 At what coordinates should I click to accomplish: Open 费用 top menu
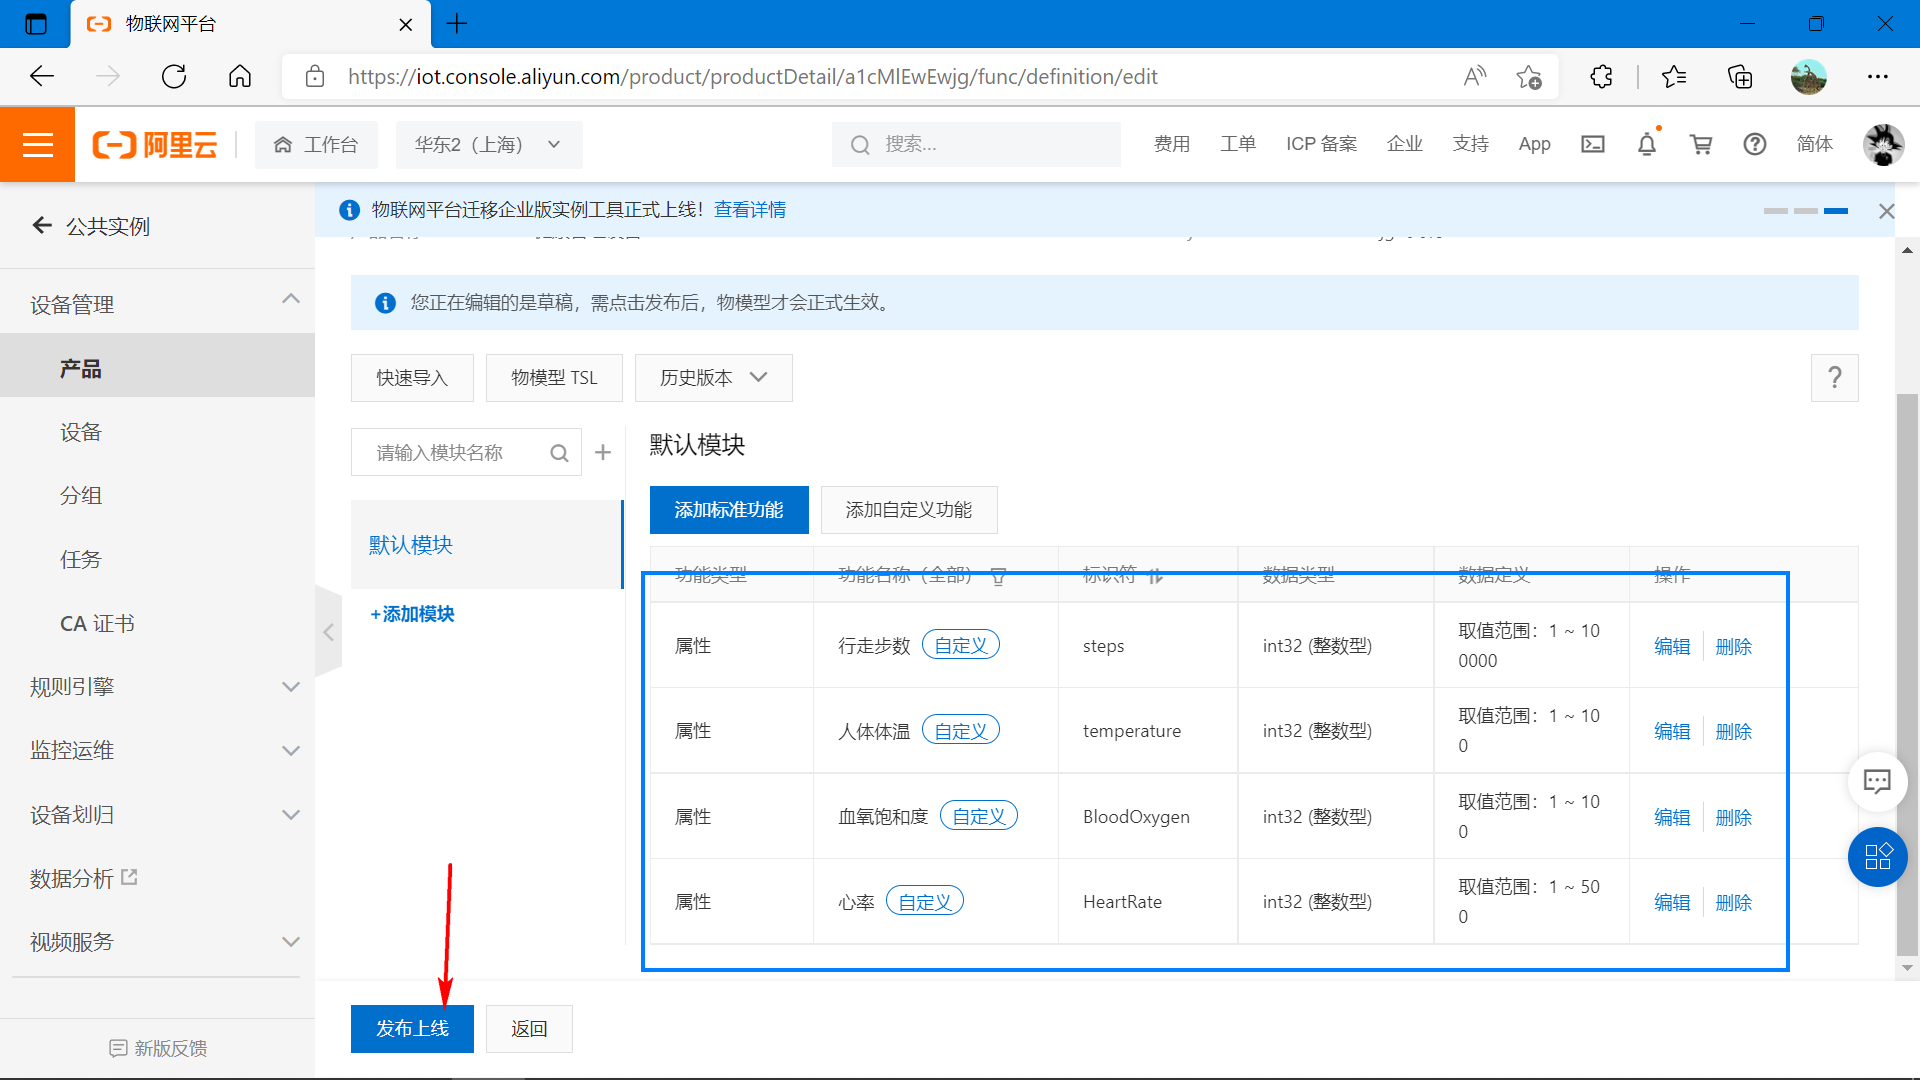click(1172, 144)
